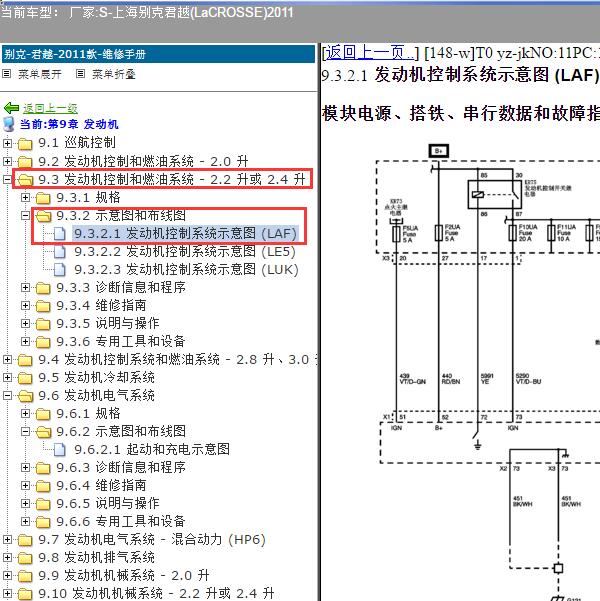Expand the 9.6.4 维修指南 node

pos(25,486)
